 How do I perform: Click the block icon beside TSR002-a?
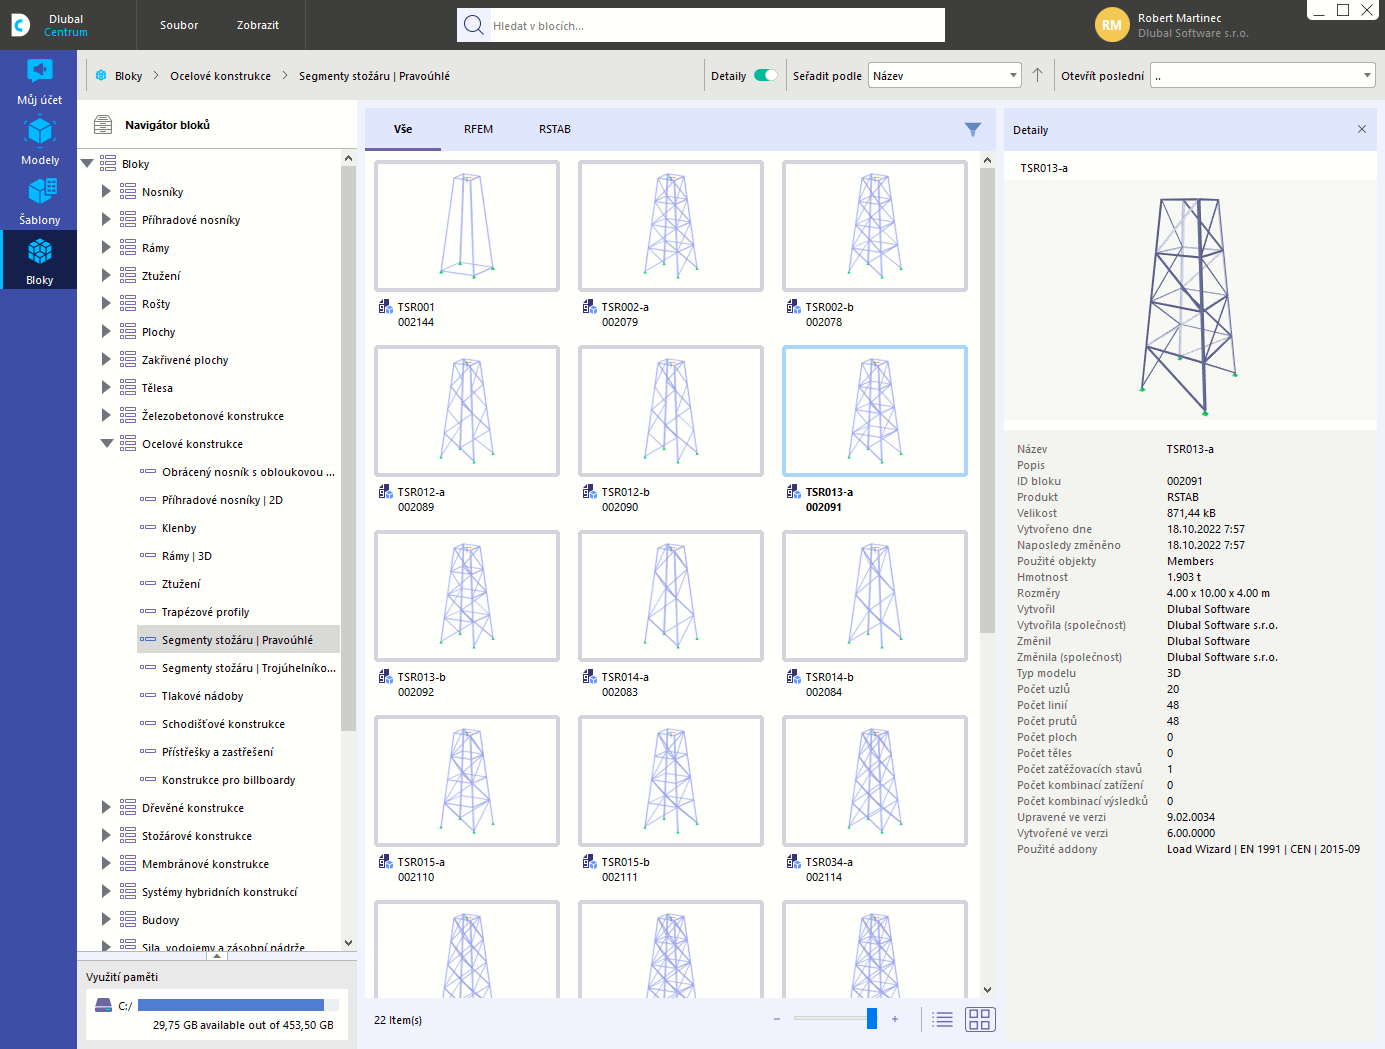point(589,307)
